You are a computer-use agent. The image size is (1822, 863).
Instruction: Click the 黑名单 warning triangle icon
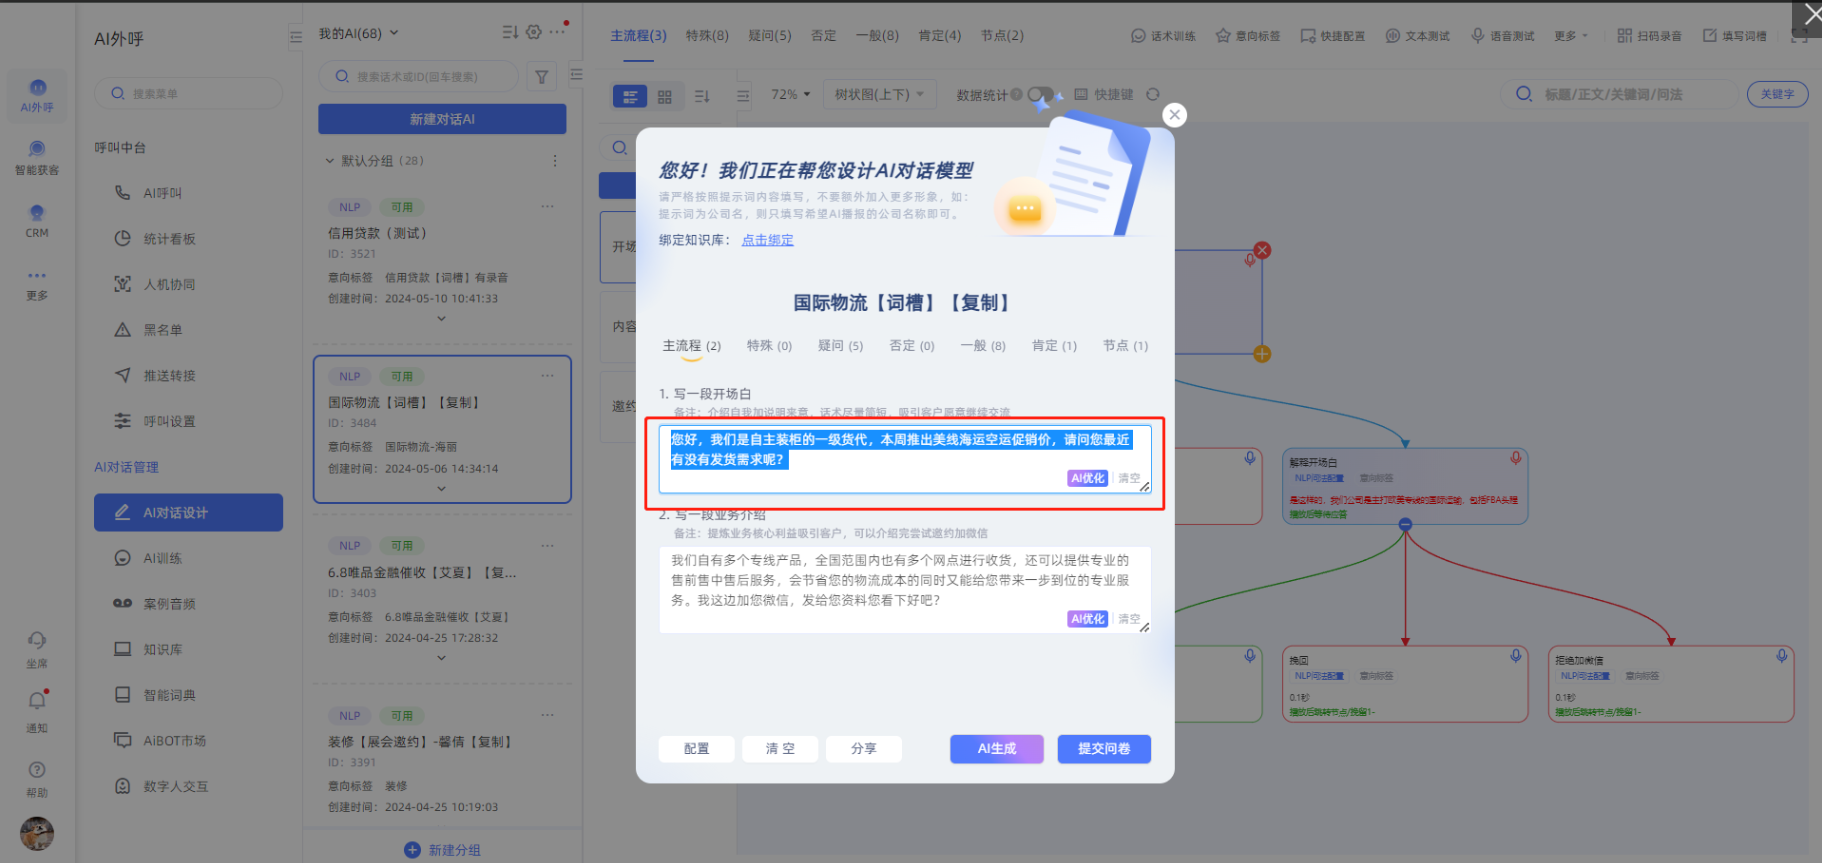pos(122,330)
